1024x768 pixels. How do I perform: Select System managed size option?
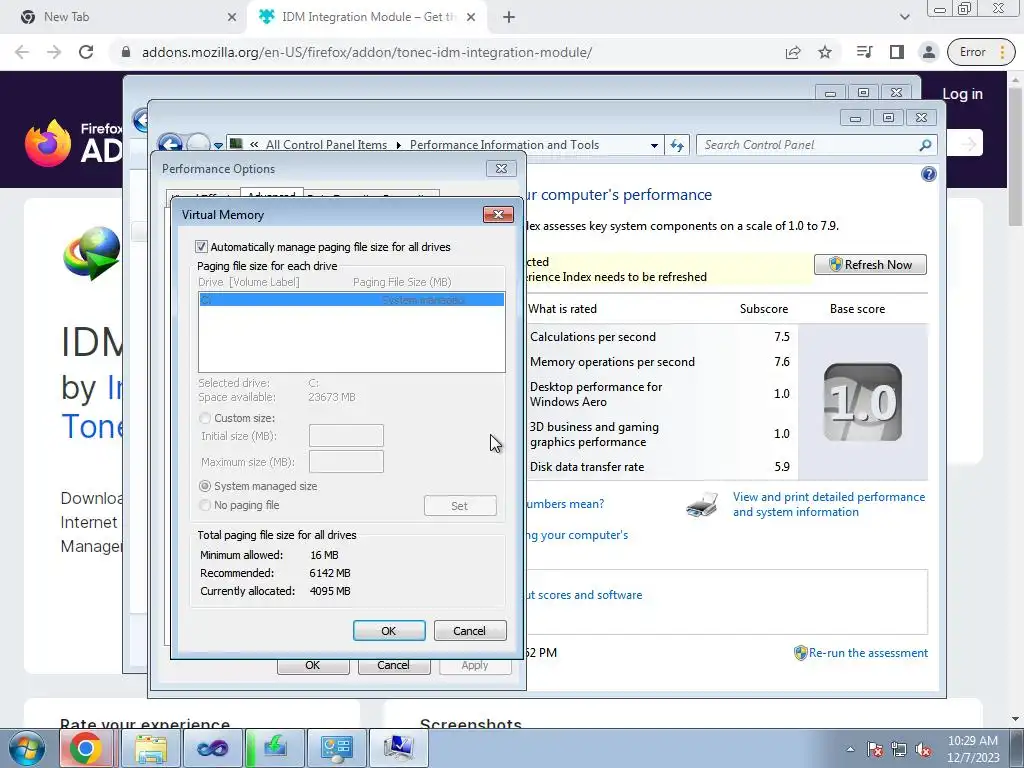(205, 486)
